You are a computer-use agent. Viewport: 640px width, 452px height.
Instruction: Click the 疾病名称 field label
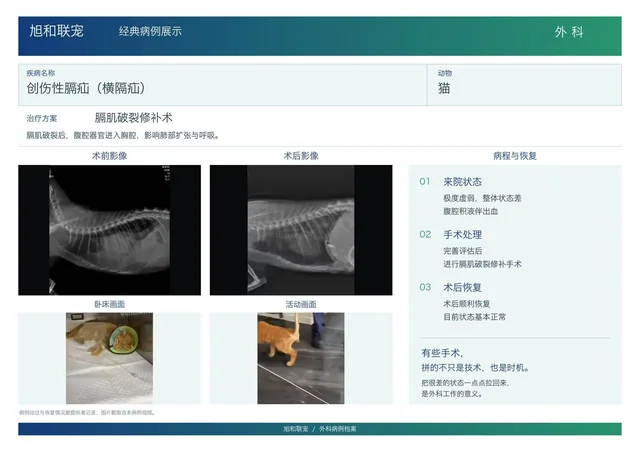tap(41, 73)
